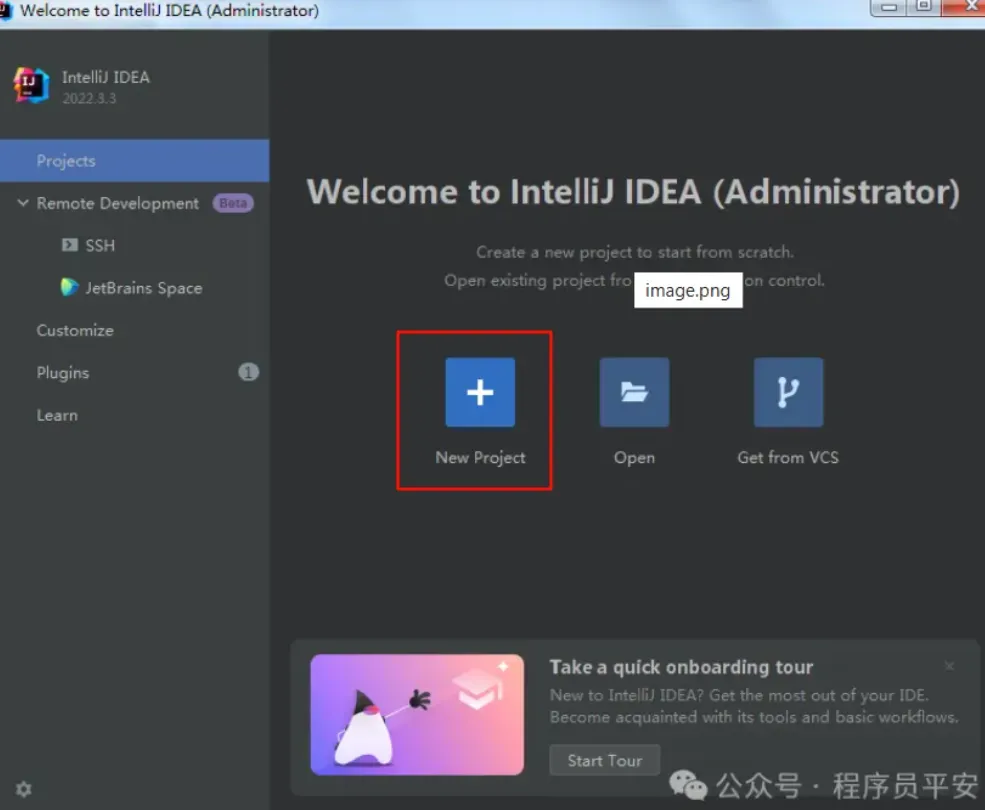Click the IntelliJ IDEA logo in sidebar
This screenshot has width=985, height=810.
point(31,85)
